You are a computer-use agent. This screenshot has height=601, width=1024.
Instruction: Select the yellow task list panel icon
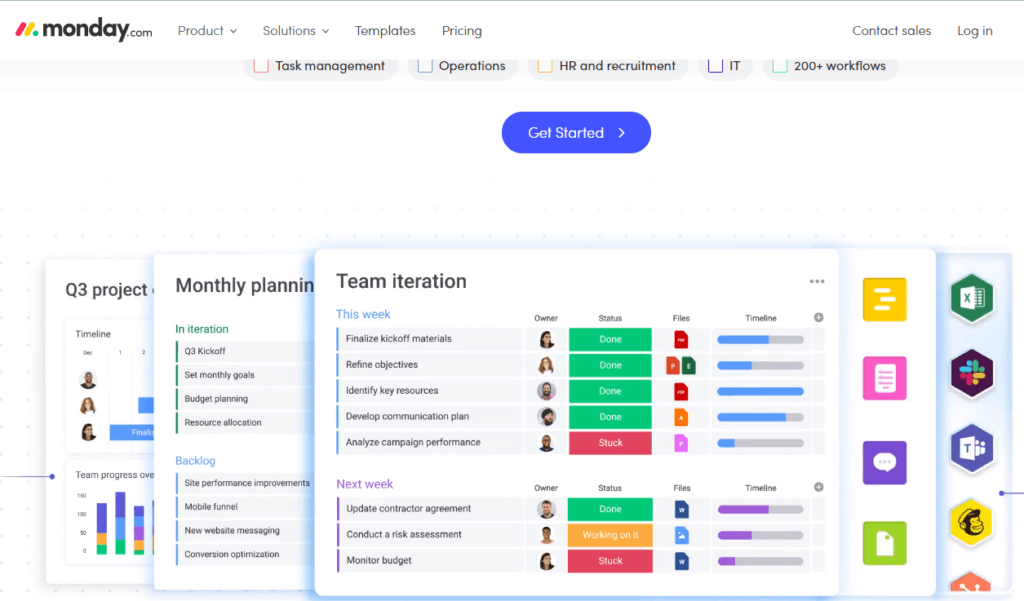tap(884, 299)
